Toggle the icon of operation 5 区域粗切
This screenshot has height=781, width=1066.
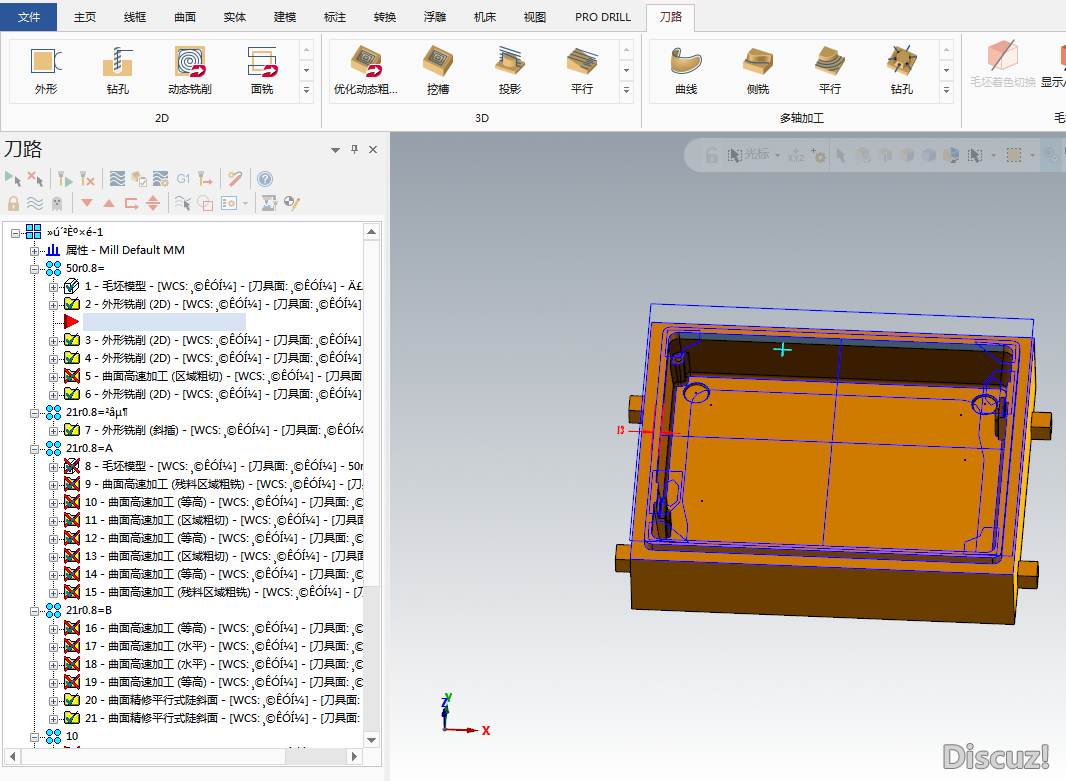pyautogui.click(x=71, y=376)
